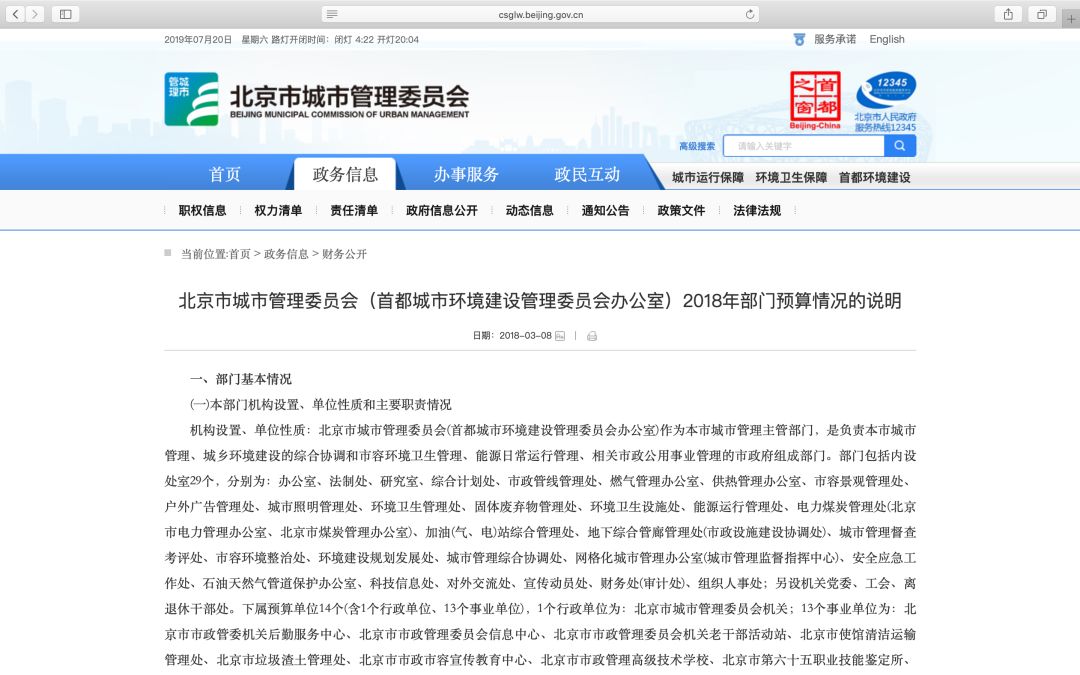Image resolution: width=1080 pixels, height=675 pixels.
Task: Open the 权力清单 submenu item
Action: pos(278,211)
